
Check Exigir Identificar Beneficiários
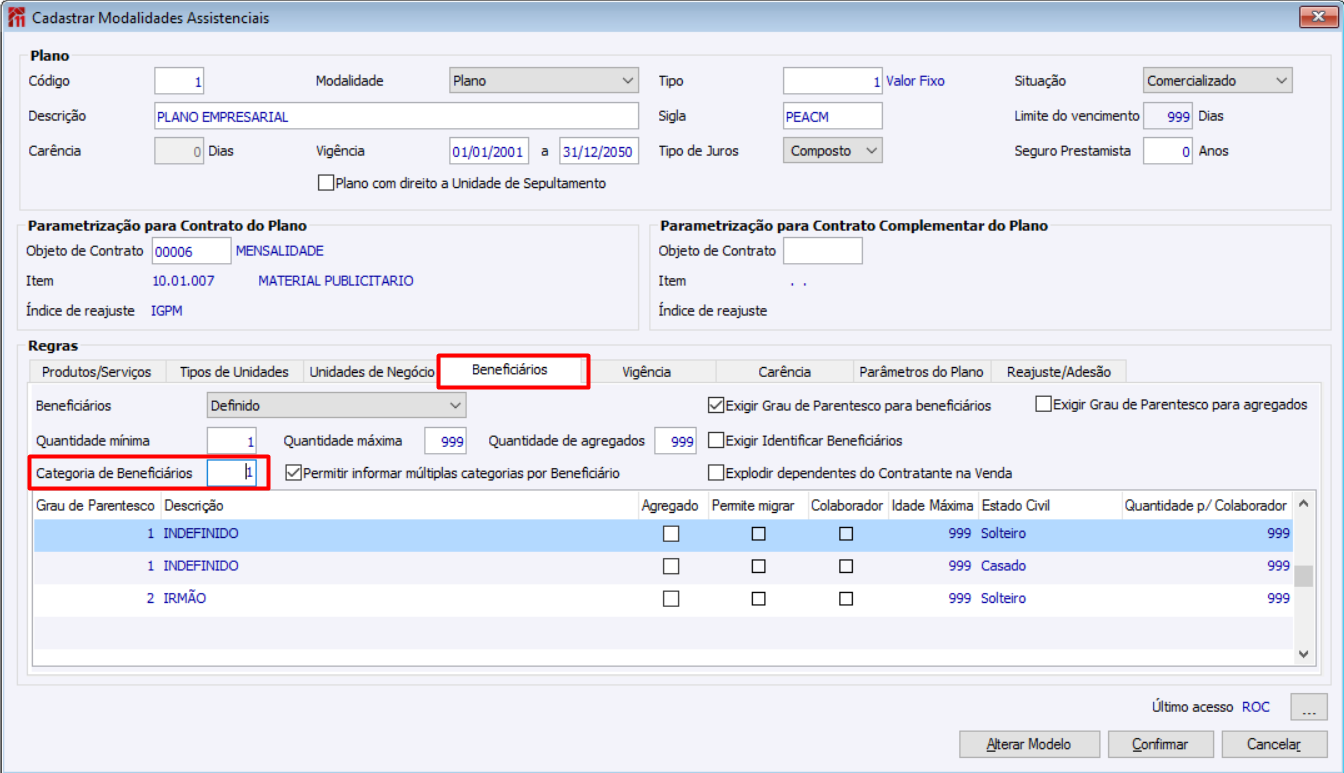coord(715,440)
